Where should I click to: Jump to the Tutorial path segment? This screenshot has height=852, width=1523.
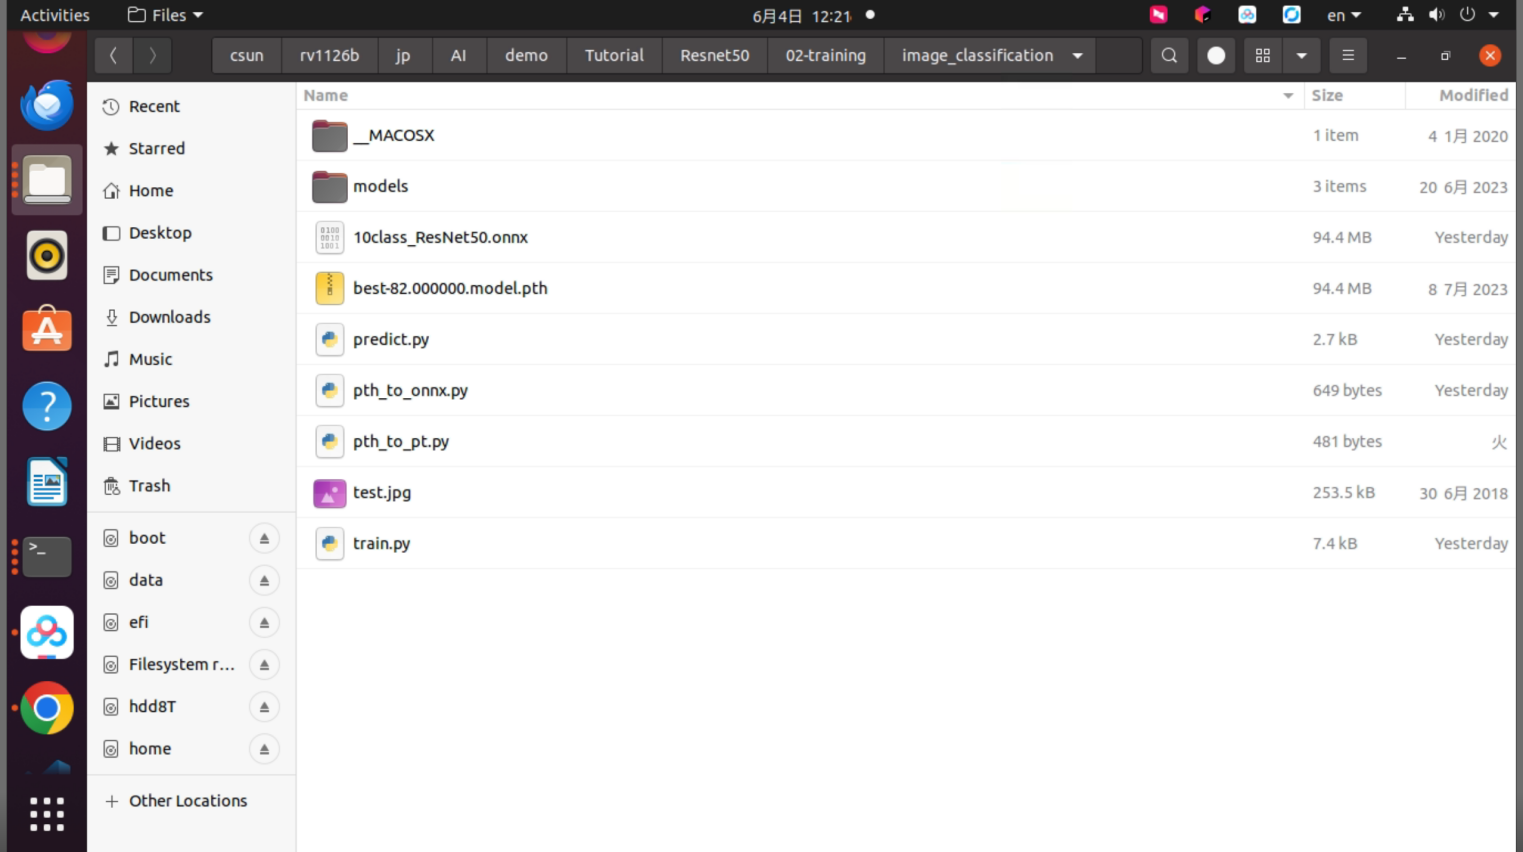[614, 56]
